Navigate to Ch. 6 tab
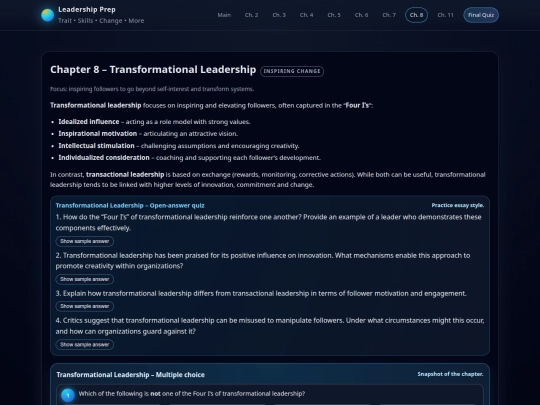The height and width of the screenshot is (405, 540). (x=361, y=15)
